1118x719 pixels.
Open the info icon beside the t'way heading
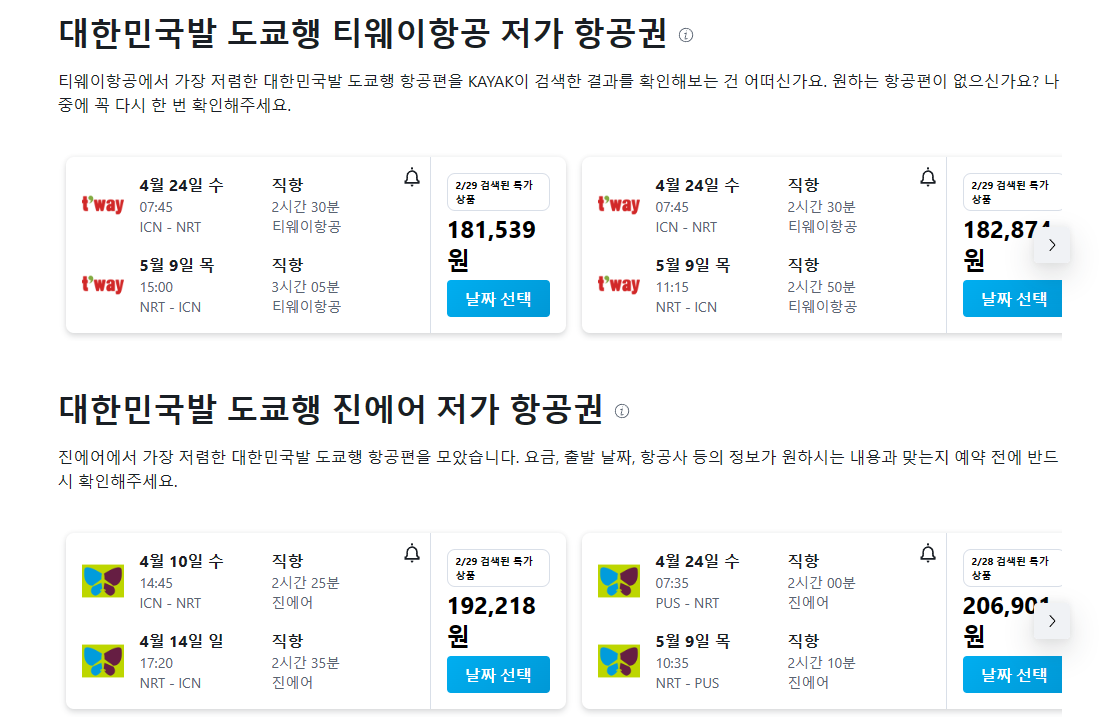(x=687, y=36)
